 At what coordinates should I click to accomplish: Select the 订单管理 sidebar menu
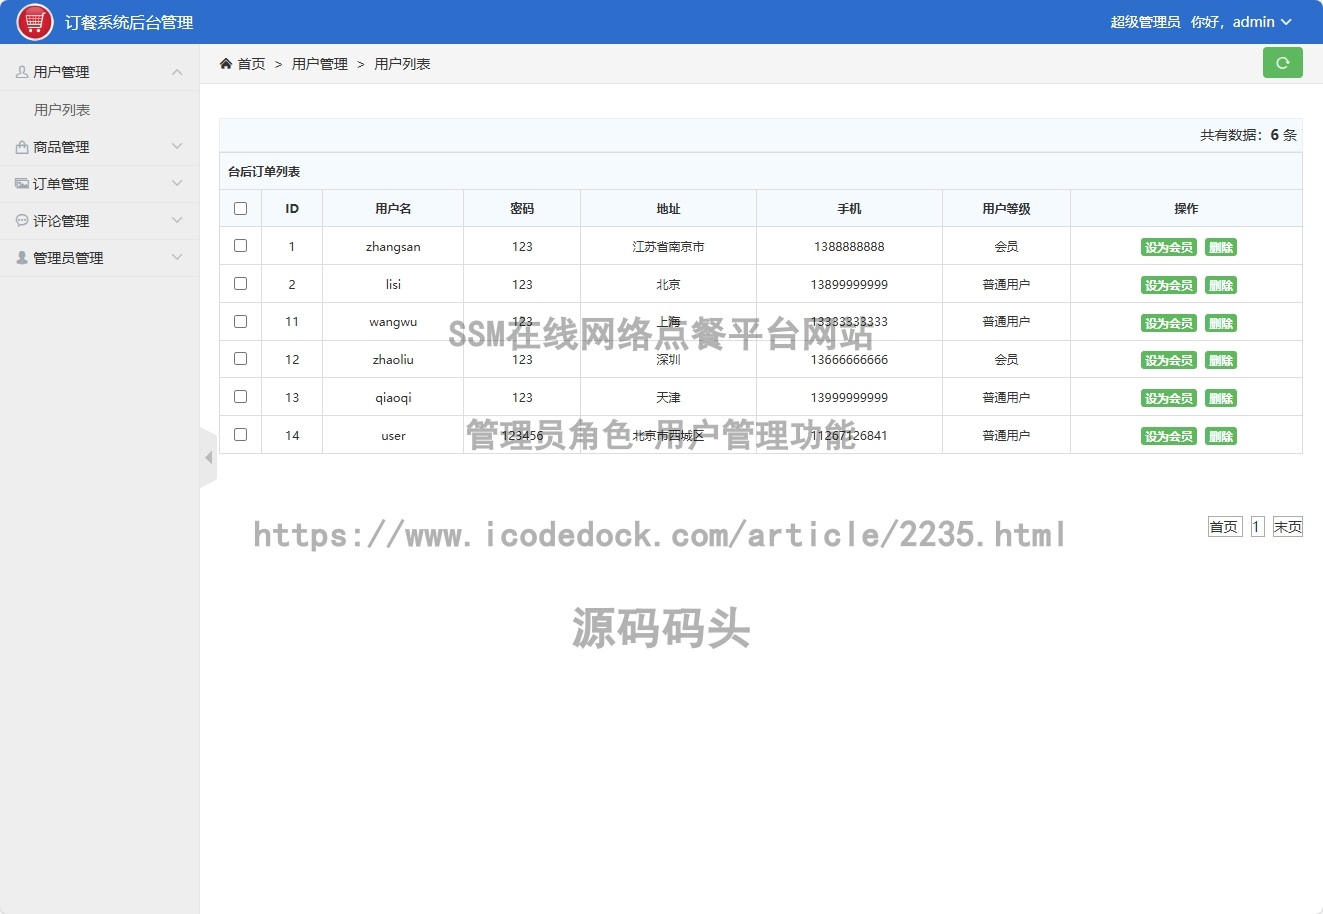100,184
